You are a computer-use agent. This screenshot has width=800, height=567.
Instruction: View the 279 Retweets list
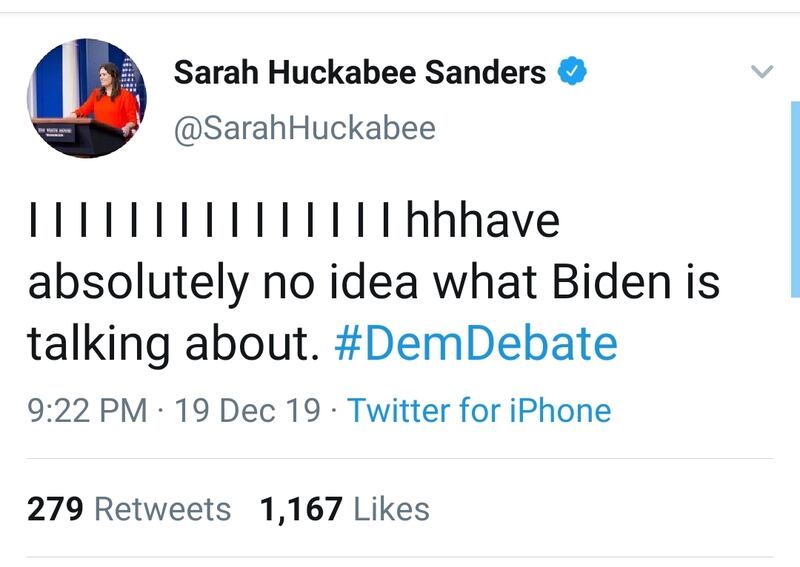129,509
